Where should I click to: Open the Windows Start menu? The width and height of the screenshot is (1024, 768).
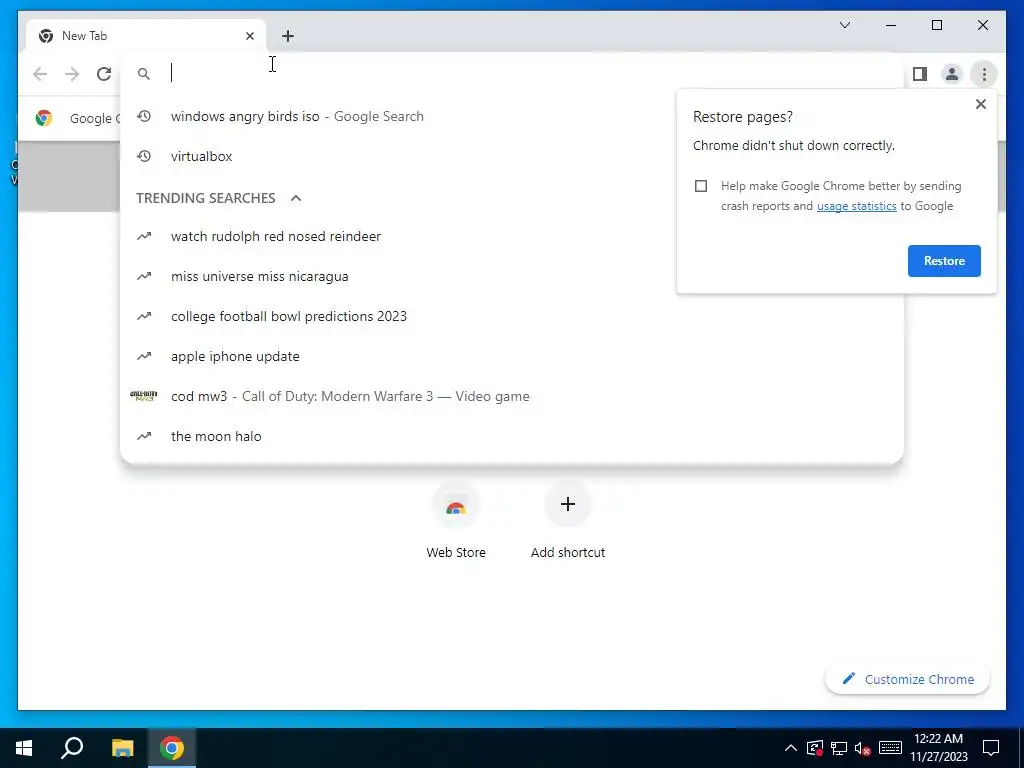[x=24, y=748]
